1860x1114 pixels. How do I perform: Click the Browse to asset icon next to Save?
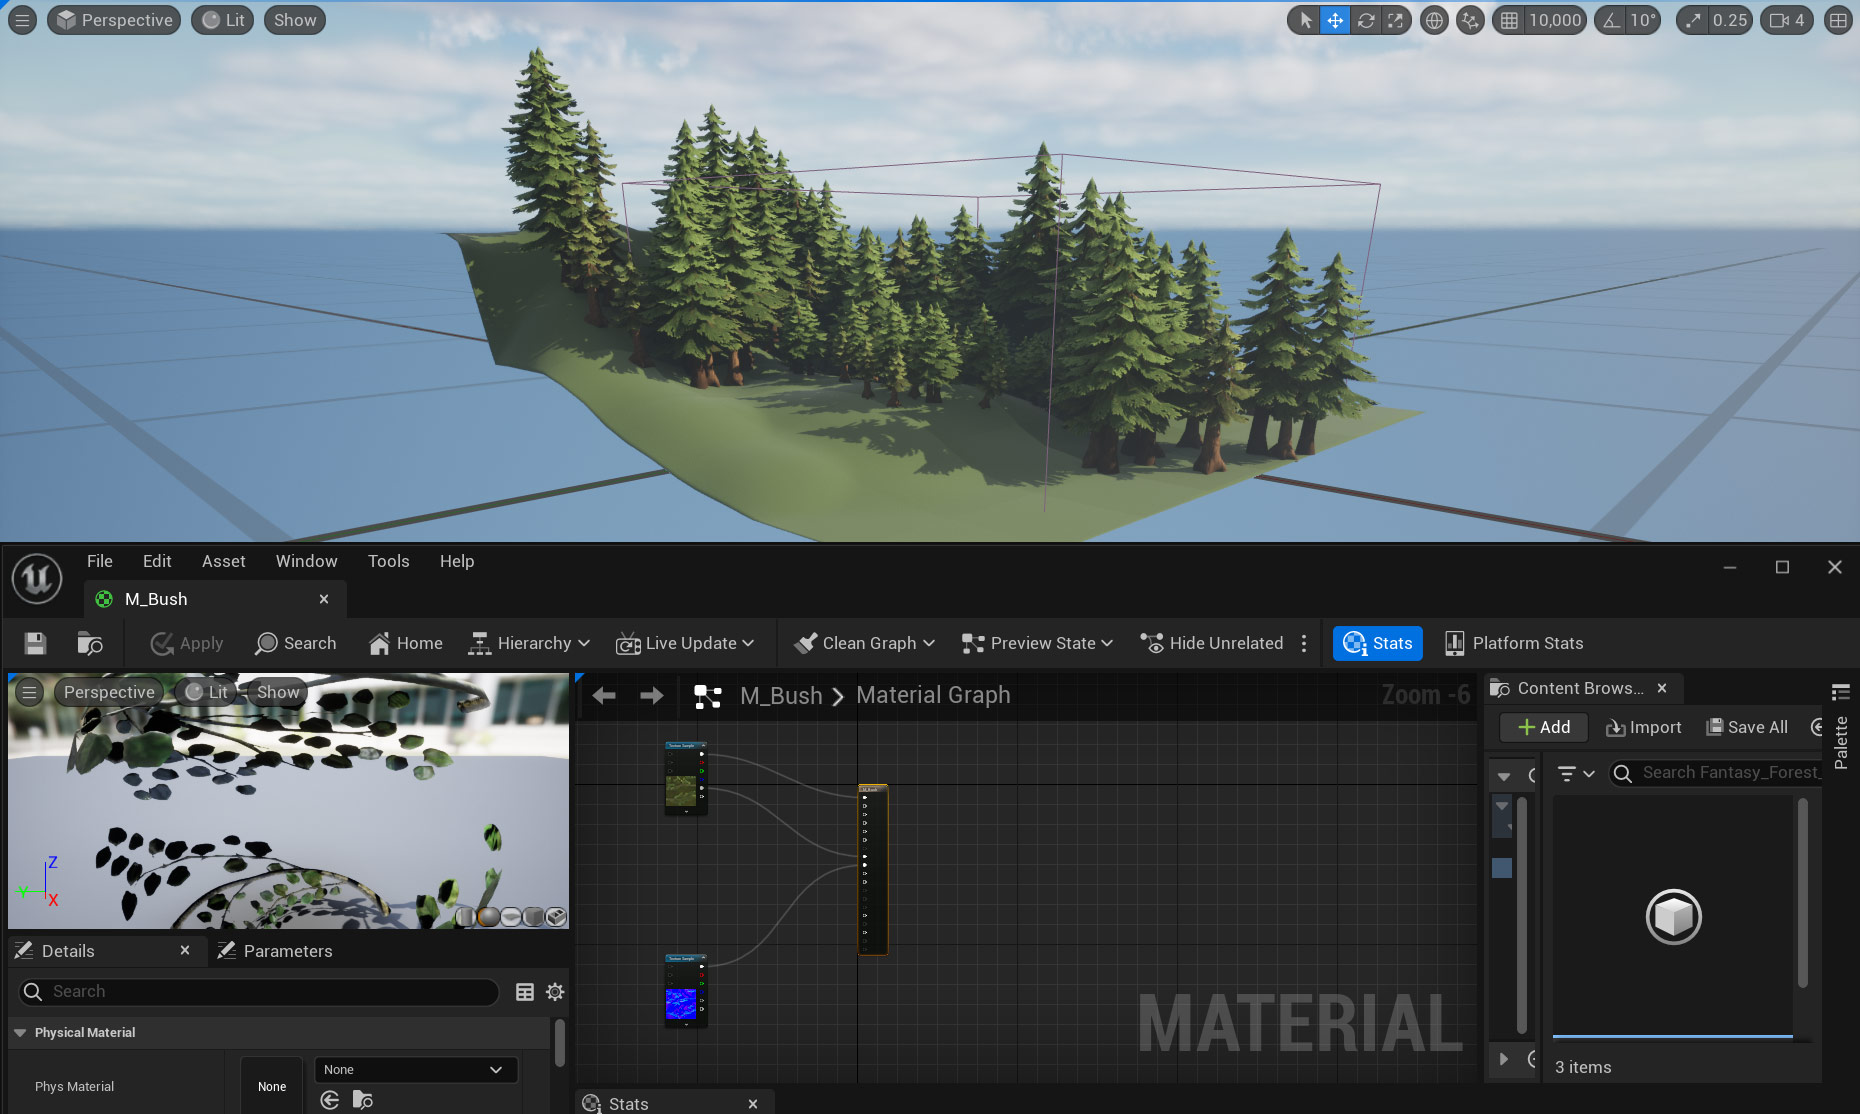pos(89,643)
